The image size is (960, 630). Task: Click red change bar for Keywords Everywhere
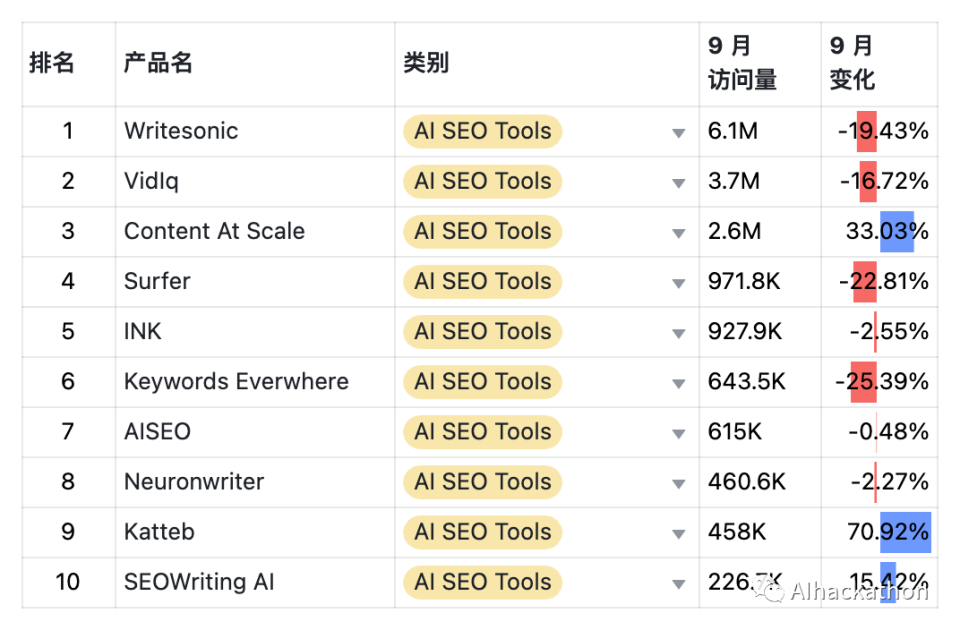(x=864, y=382)
